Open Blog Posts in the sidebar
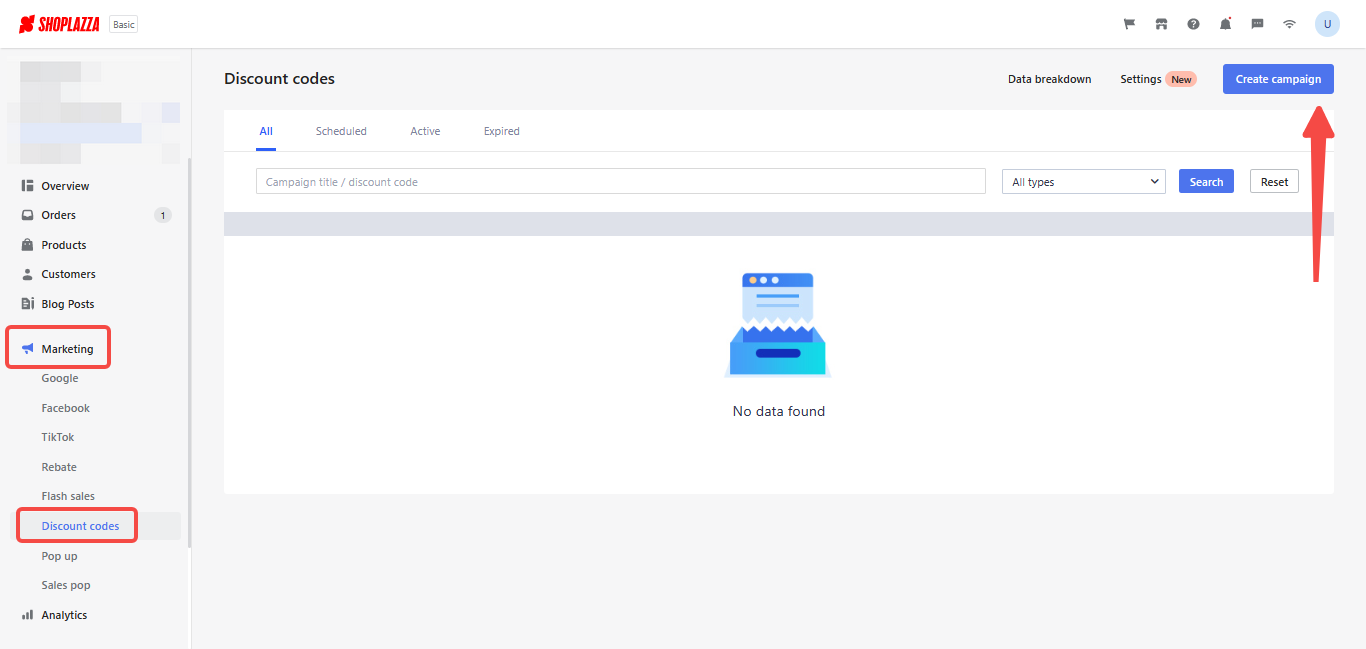This screenshot has width=1366, height=649. (67, 304)
